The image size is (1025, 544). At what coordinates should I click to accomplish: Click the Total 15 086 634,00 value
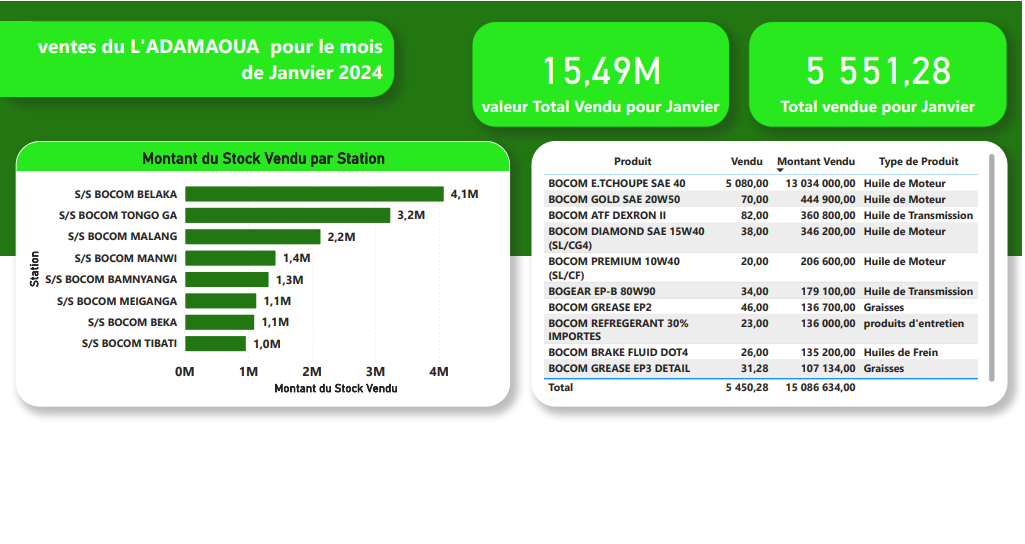820,388
